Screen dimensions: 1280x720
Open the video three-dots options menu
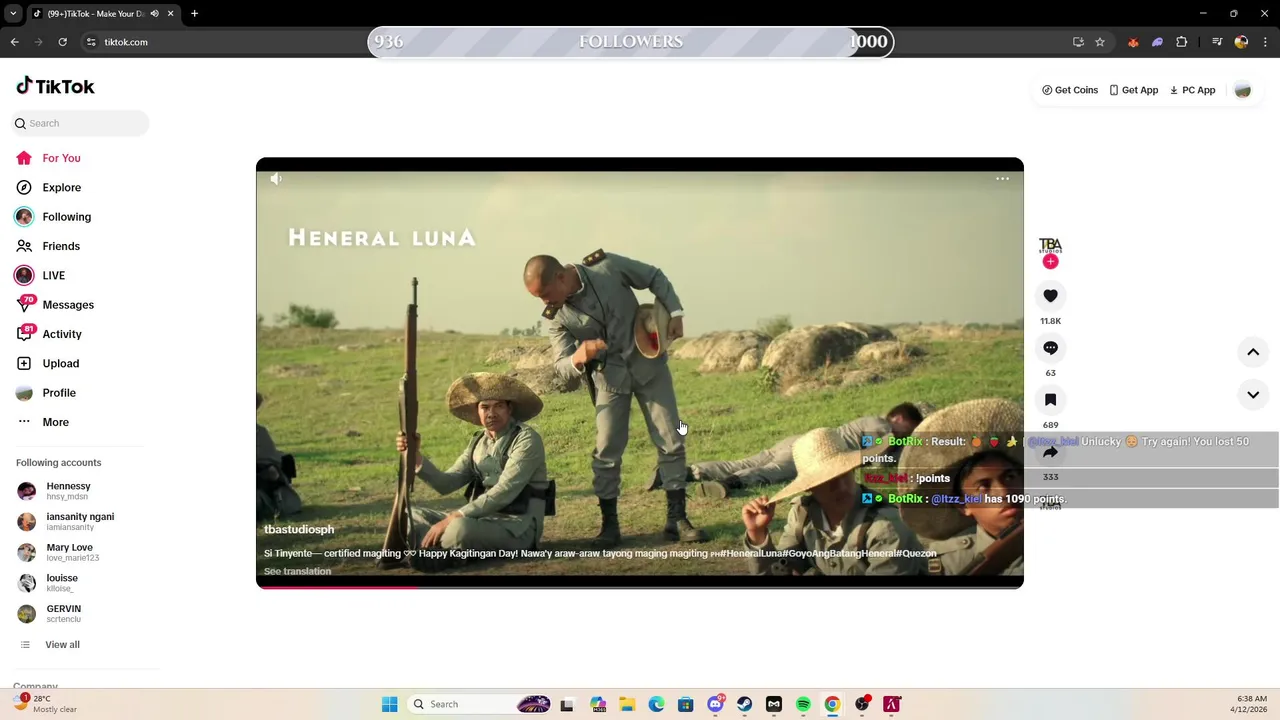(1002, 179)
